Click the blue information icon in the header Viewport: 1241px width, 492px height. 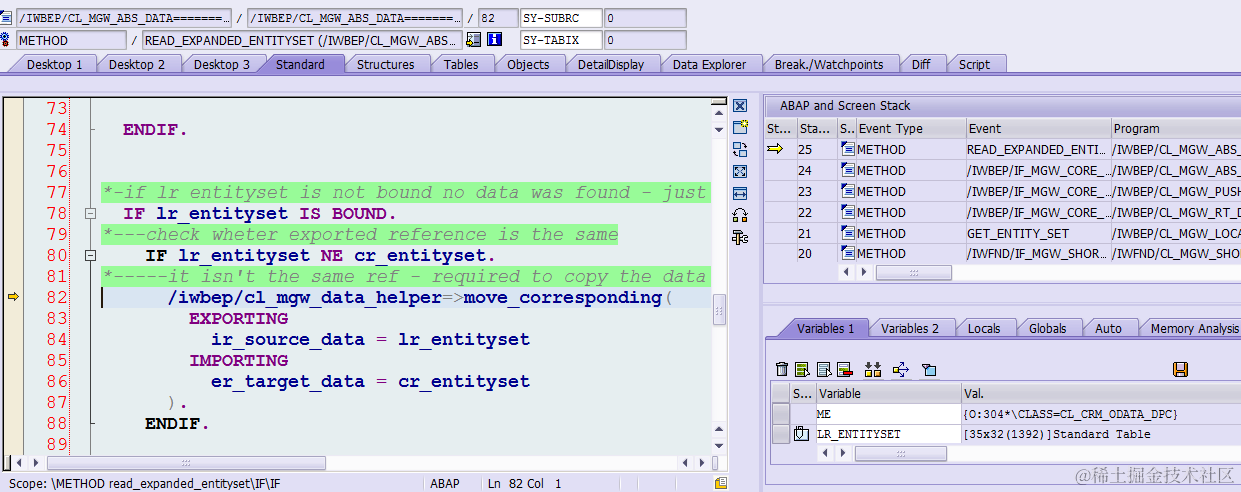(x=494, y=40)
